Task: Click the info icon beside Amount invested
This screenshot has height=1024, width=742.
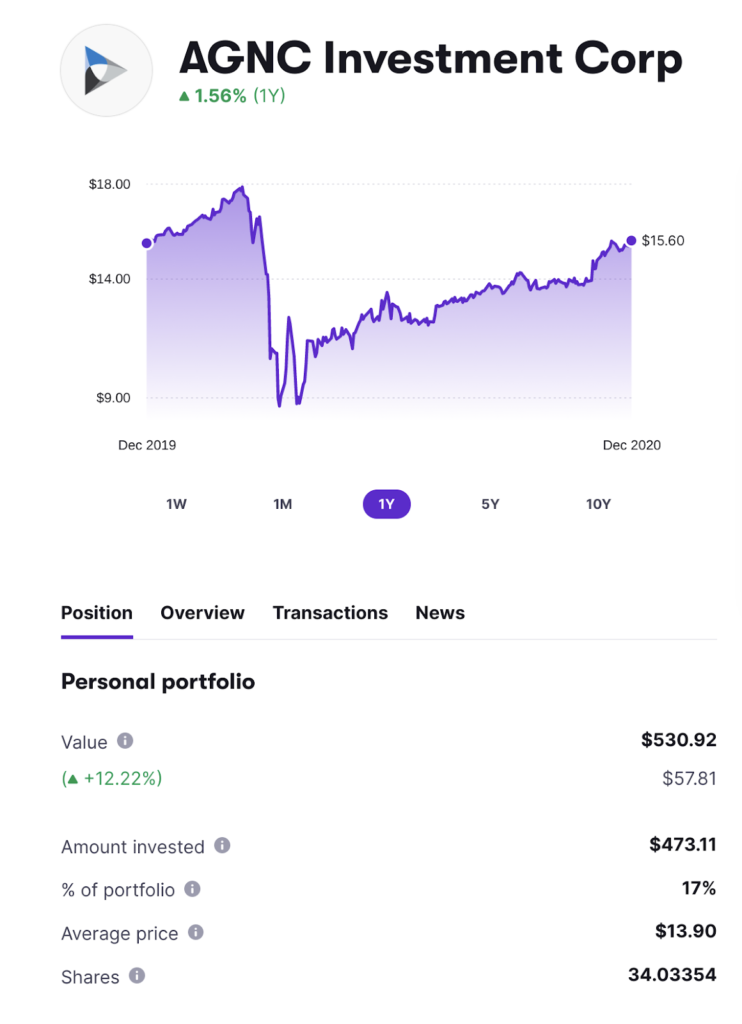Action: click(222, 845)
